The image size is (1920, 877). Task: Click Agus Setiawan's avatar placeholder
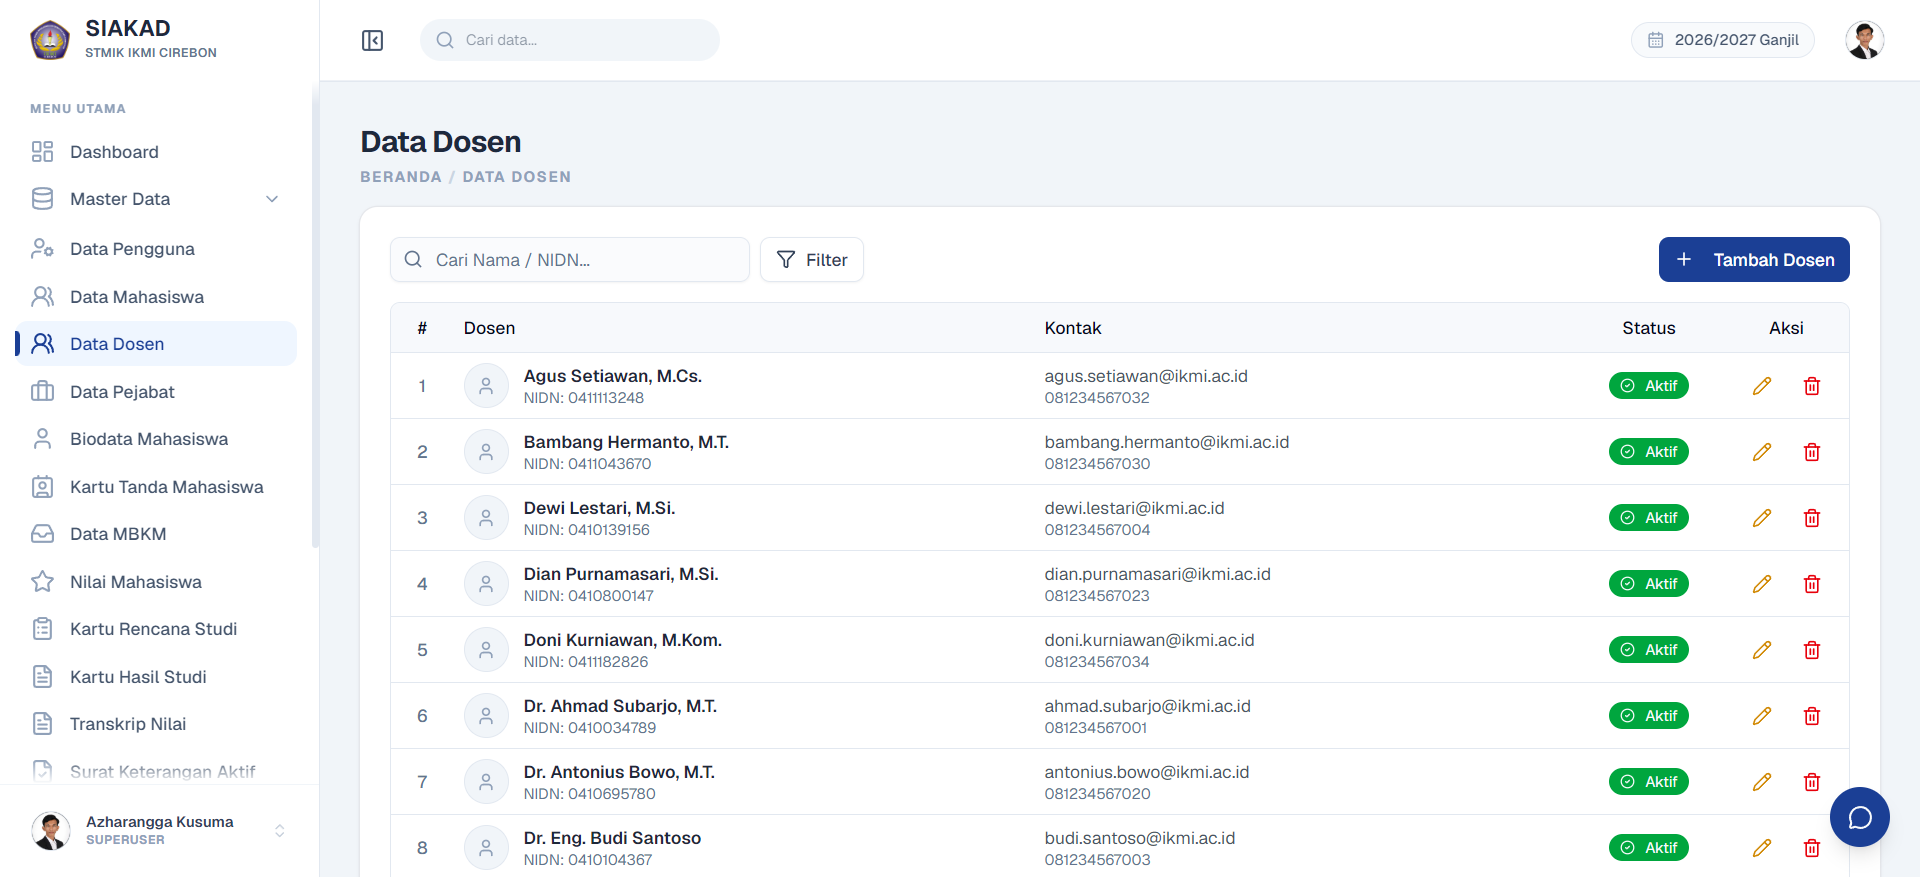(486, 386)
